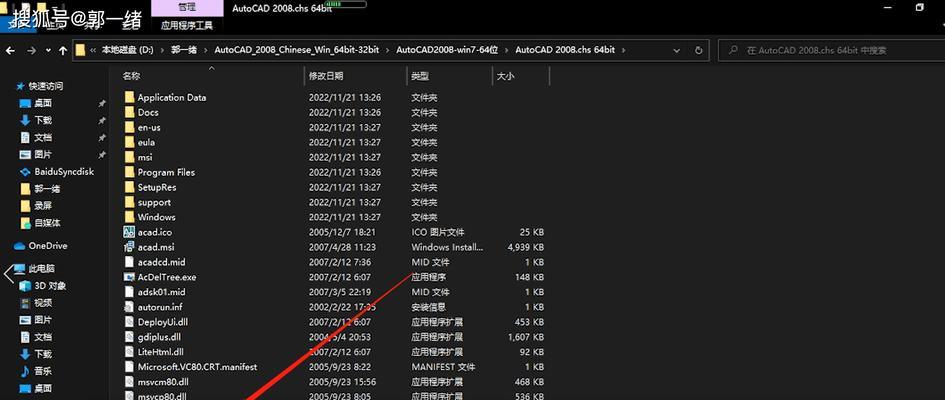Select autorun.inf file icon
945x400 pixels.
click(x=129, y=307)
